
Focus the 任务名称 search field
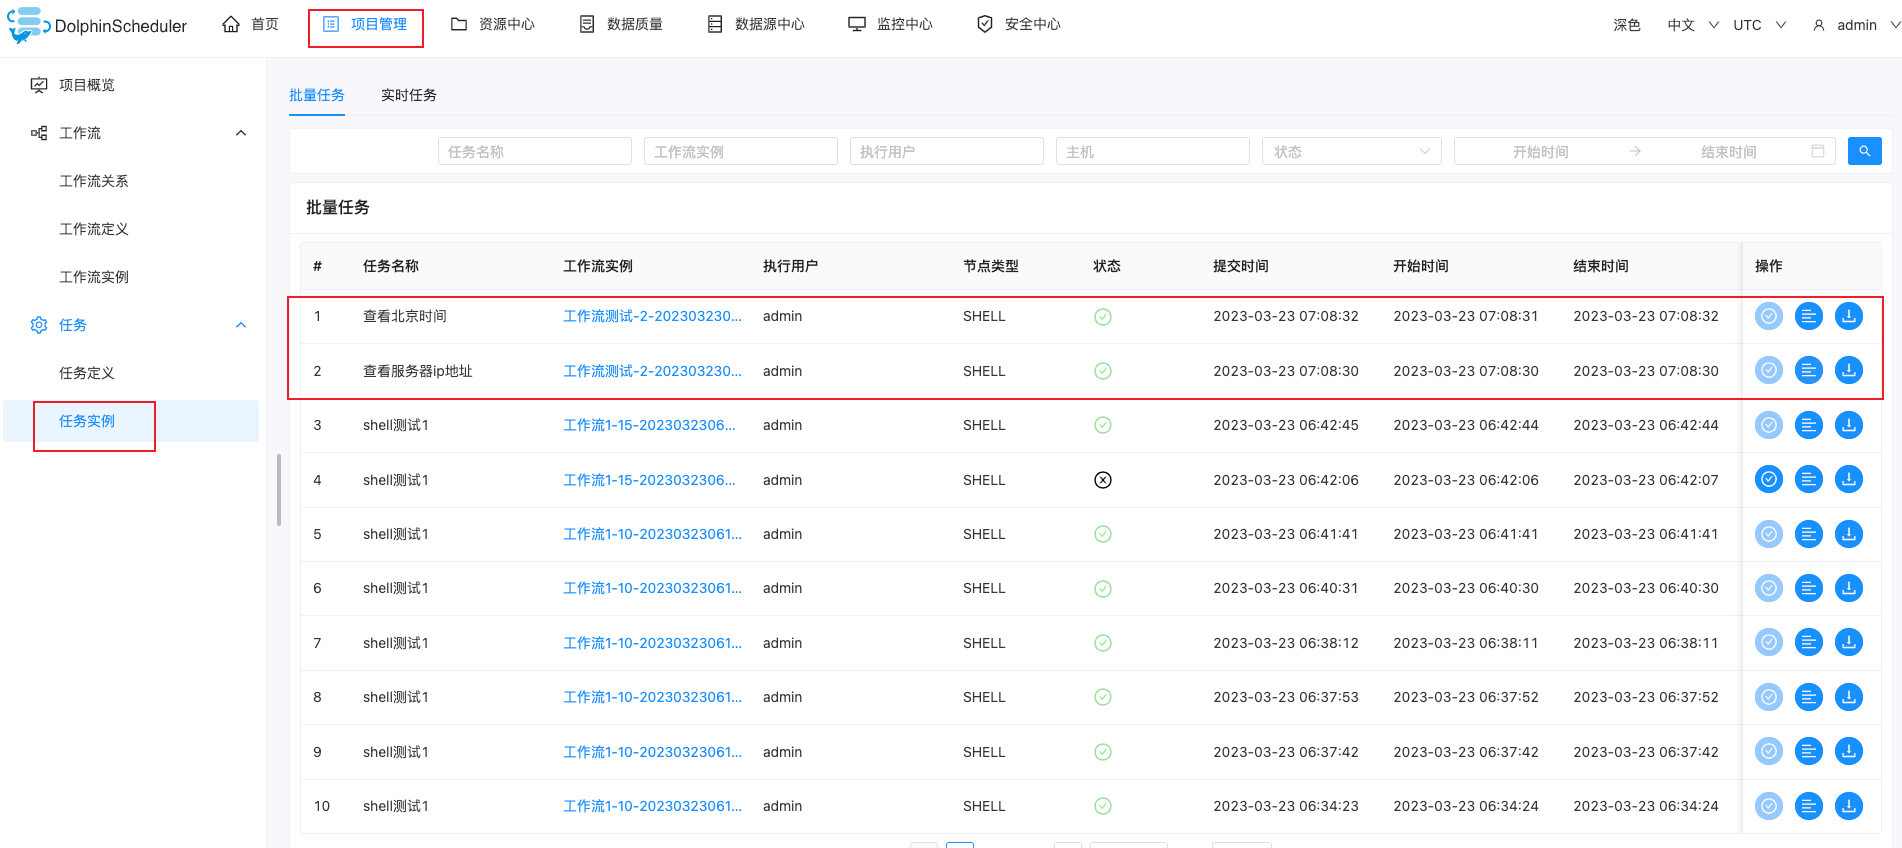pos(534,151)
